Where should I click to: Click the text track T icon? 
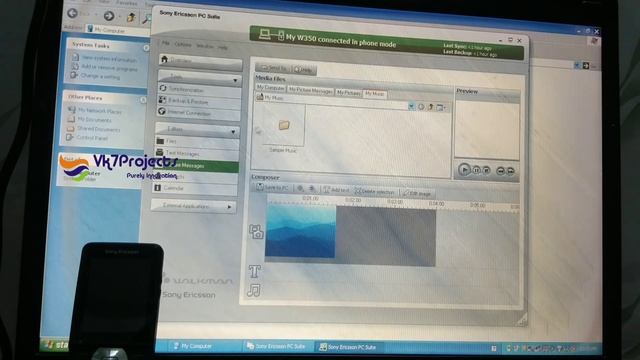pos(254,271)
